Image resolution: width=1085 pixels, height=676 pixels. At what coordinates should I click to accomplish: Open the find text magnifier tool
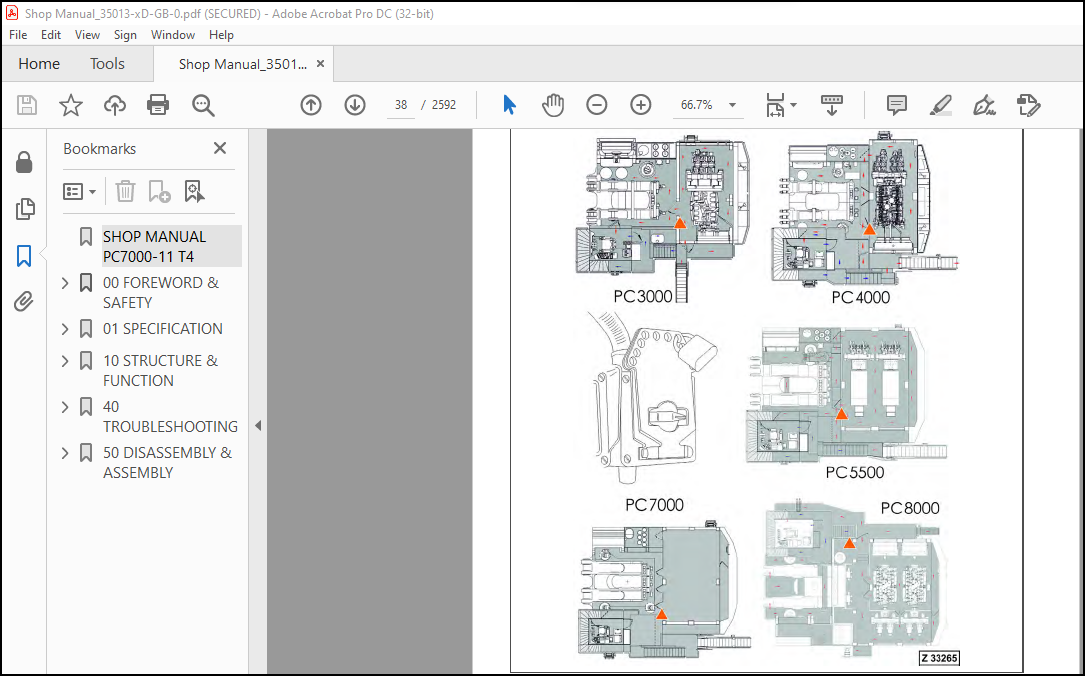203,105
